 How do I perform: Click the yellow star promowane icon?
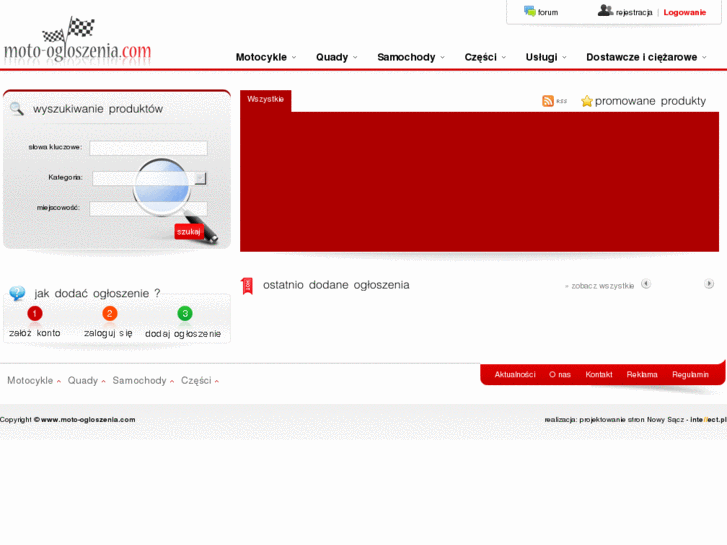tap(587, 101)
